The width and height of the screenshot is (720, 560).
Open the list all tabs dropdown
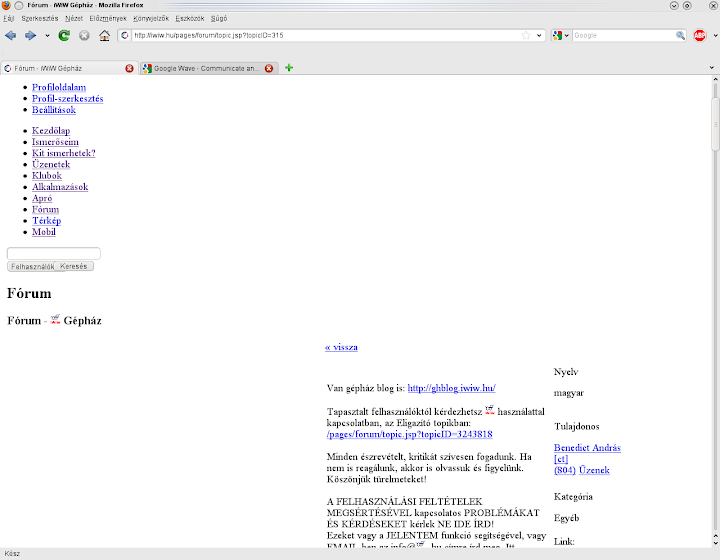tap(712, 68)
